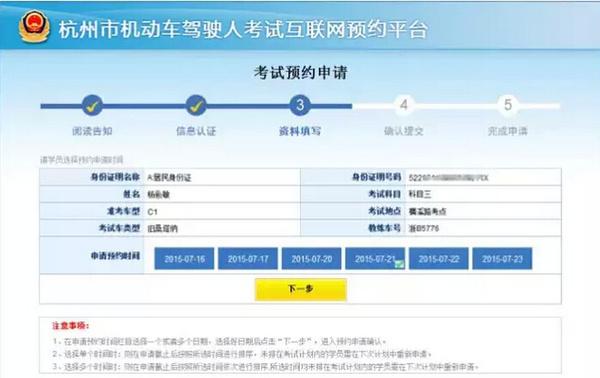This screenshot has width=600, height=378.
Task: Click the step 3 circle
Action: point(300,106)
